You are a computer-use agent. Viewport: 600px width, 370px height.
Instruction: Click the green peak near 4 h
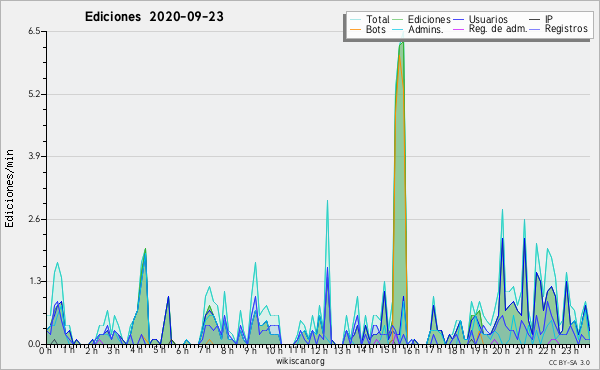145,297
